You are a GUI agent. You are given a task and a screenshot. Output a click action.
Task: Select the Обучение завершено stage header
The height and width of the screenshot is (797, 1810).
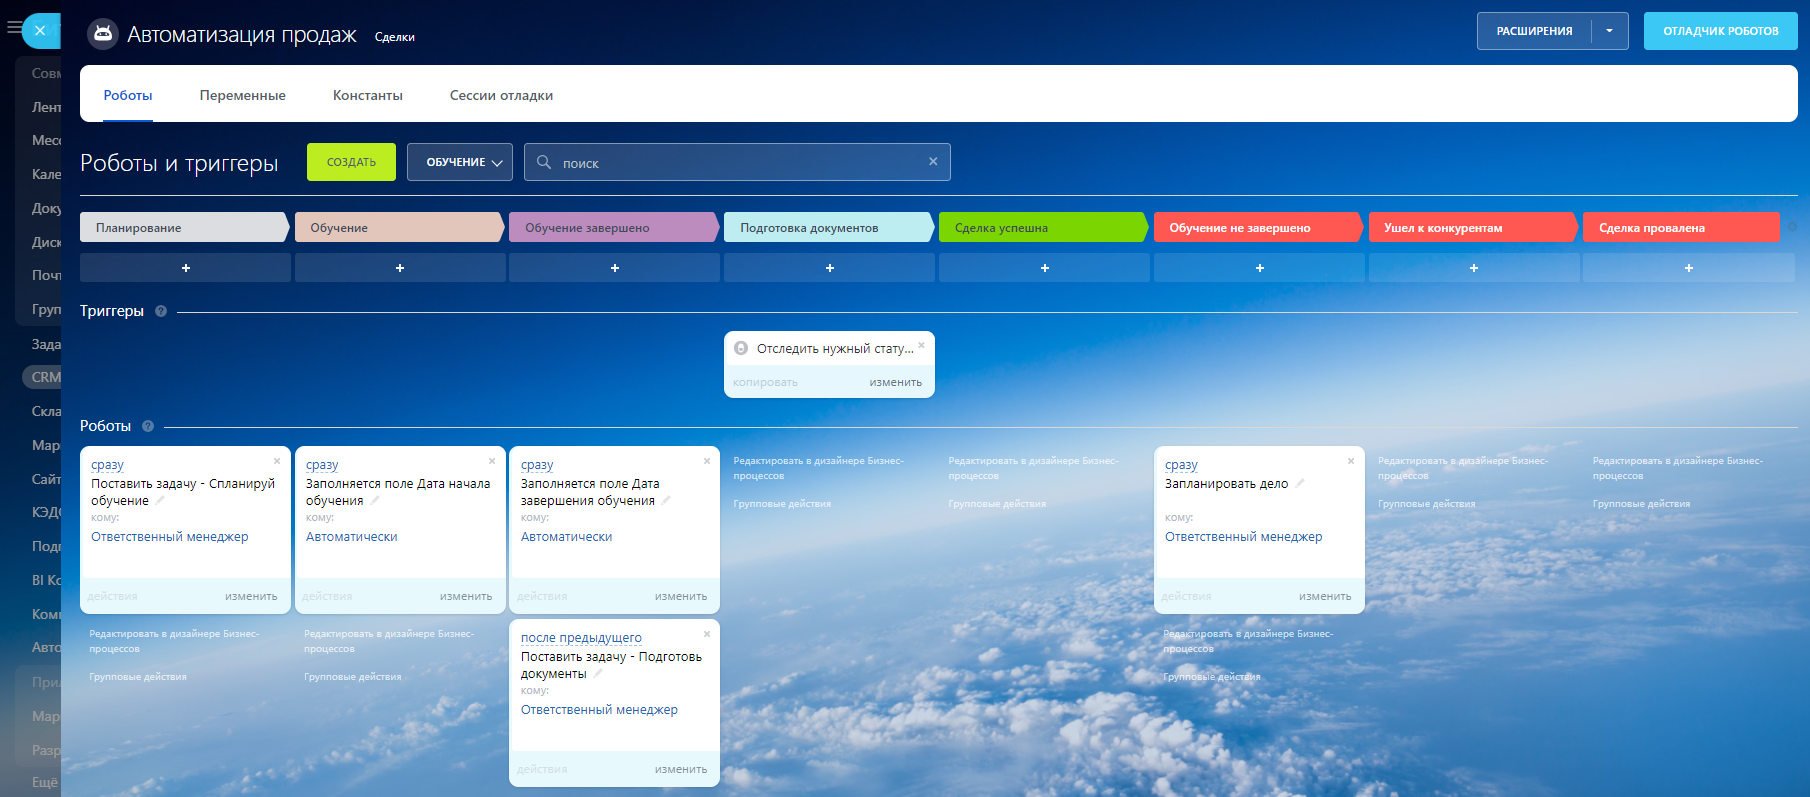click(x=614, y=227)
